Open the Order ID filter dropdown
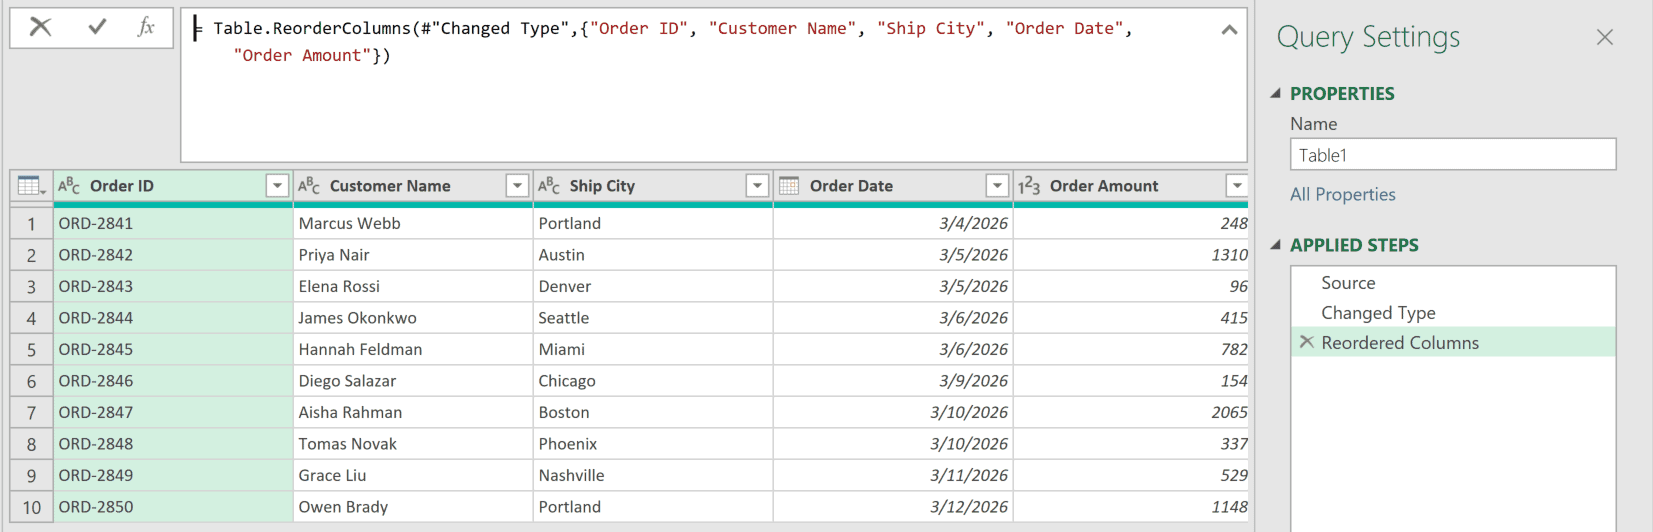 tap(277, 186)
